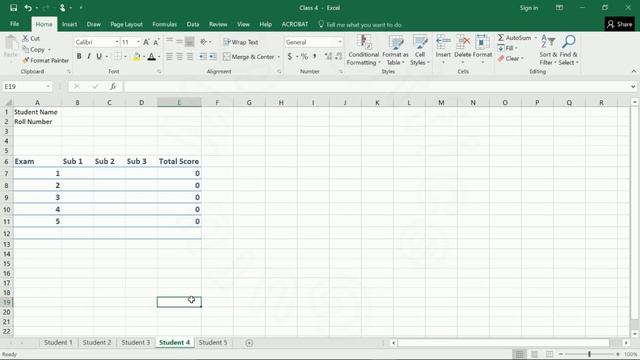Click Format Painter
This screenshot has width=640, height=360.
[x=45, y=60]
